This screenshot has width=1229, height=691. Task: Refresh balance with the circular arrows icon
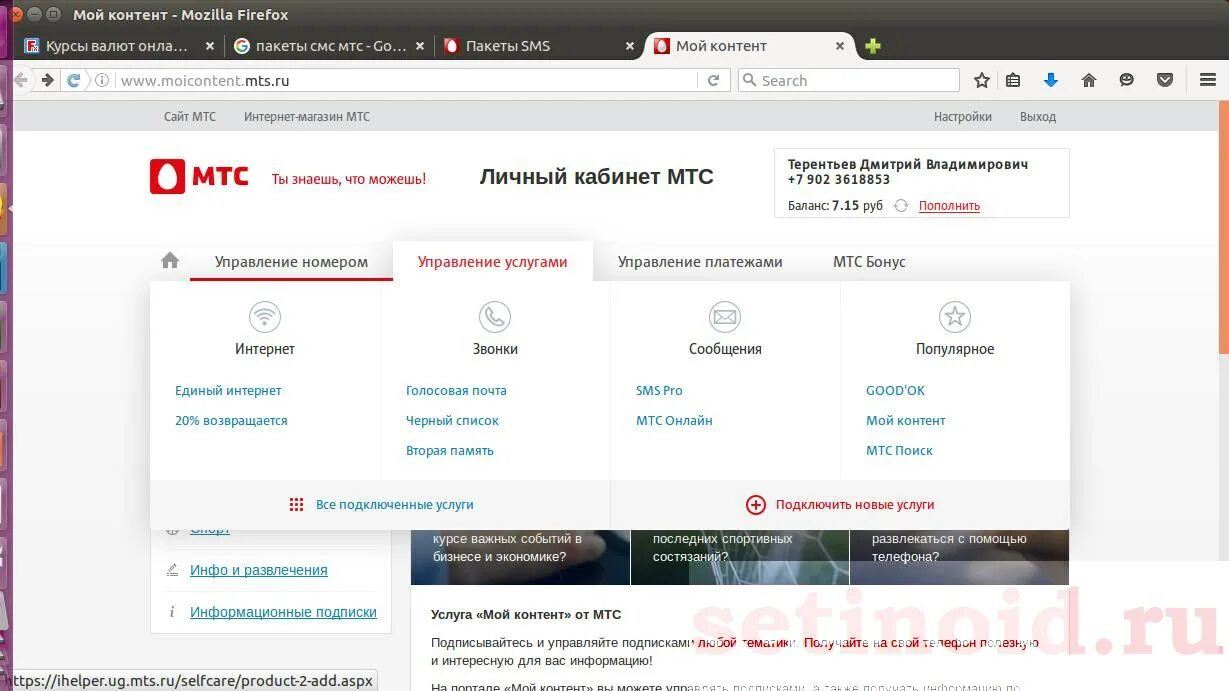point(901,205)
